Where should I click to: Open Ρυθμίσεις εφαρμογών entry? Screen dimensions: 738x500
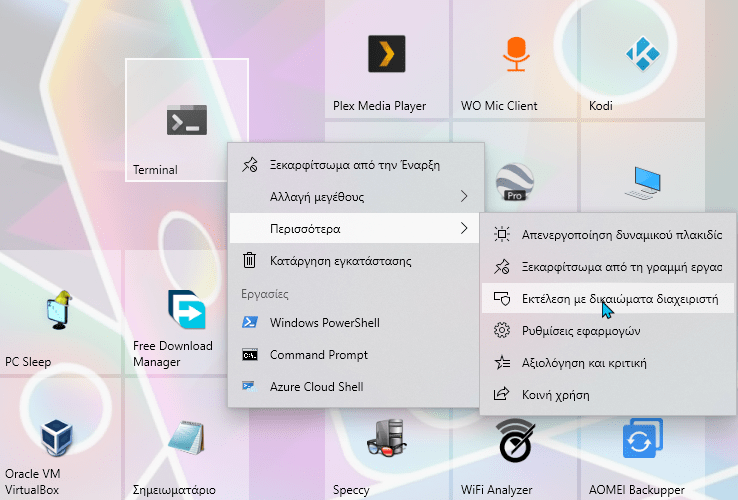pyautogui.click(x=608, y=331)
